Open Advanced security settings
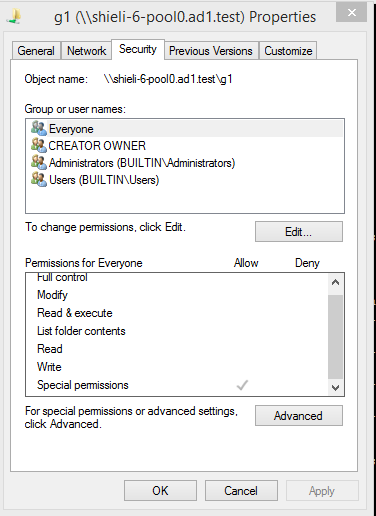This screenshot has height=516, width=376. pos(299,415)
